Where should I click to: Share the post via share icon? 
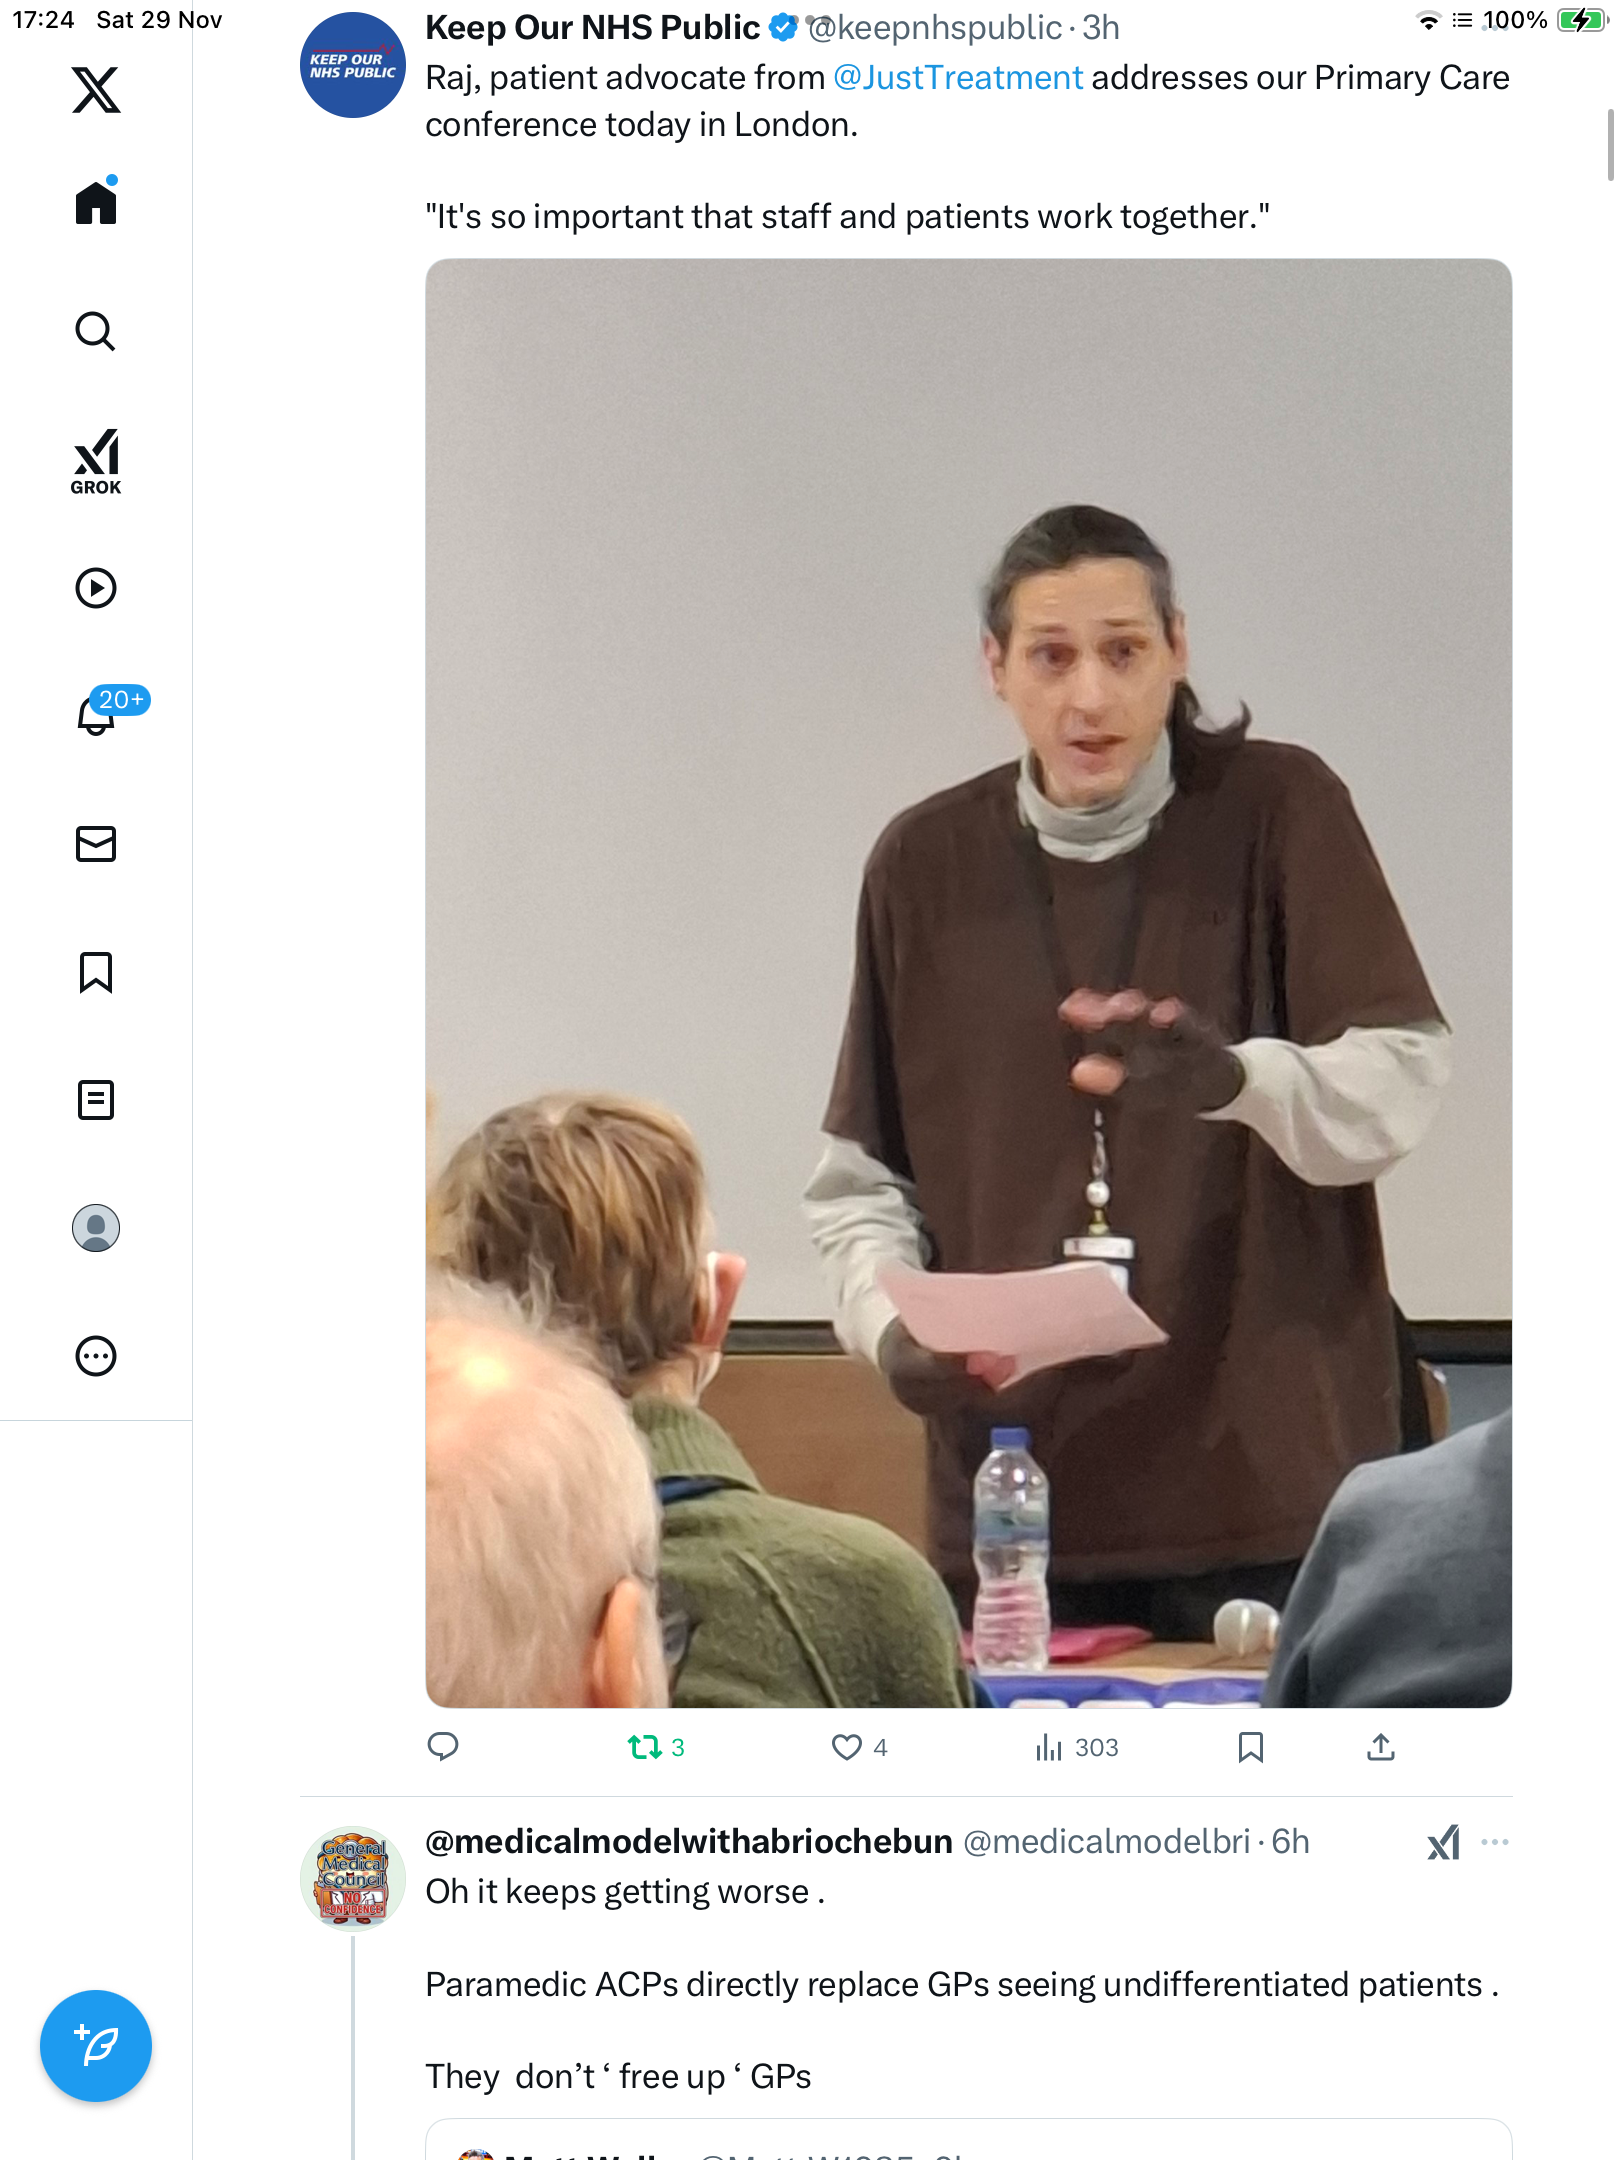tap(1381, 1747)
